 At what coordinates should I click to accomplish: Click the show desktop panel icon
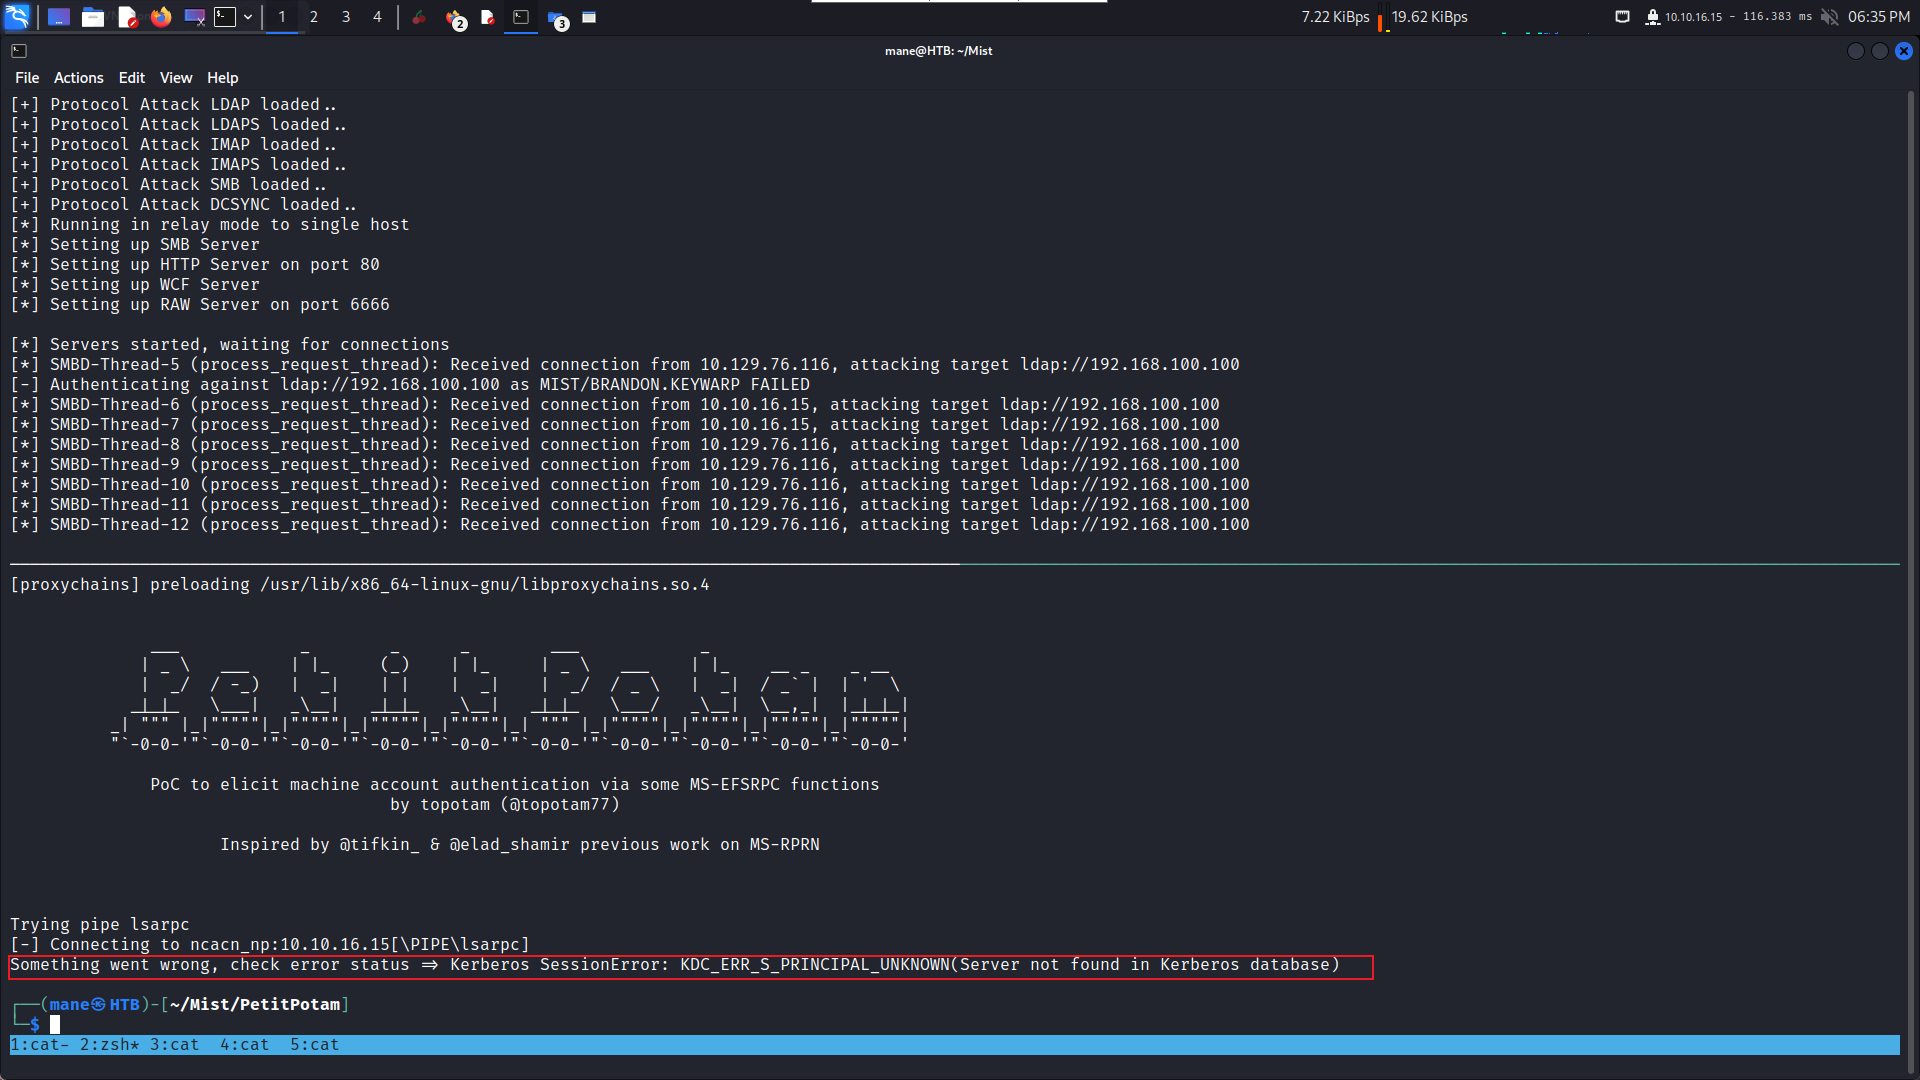tap(59, 17)
